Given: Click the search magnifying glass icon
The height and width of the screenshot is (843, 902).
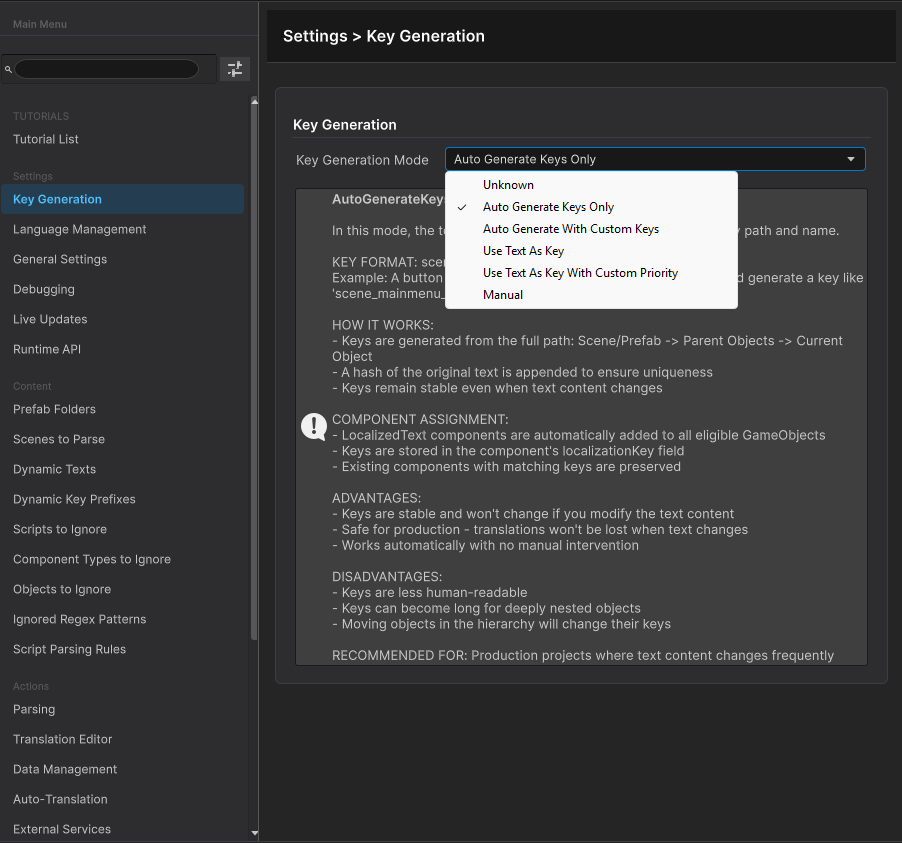Looking at the screenshot, I should click(x=8, y=69).
